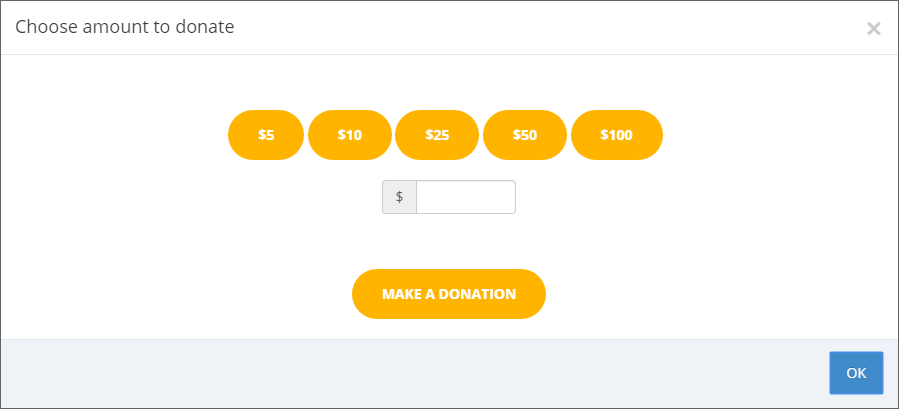899x409 pixels.
Task: Confirm with the blue OK button
Action: coord(856,373)
